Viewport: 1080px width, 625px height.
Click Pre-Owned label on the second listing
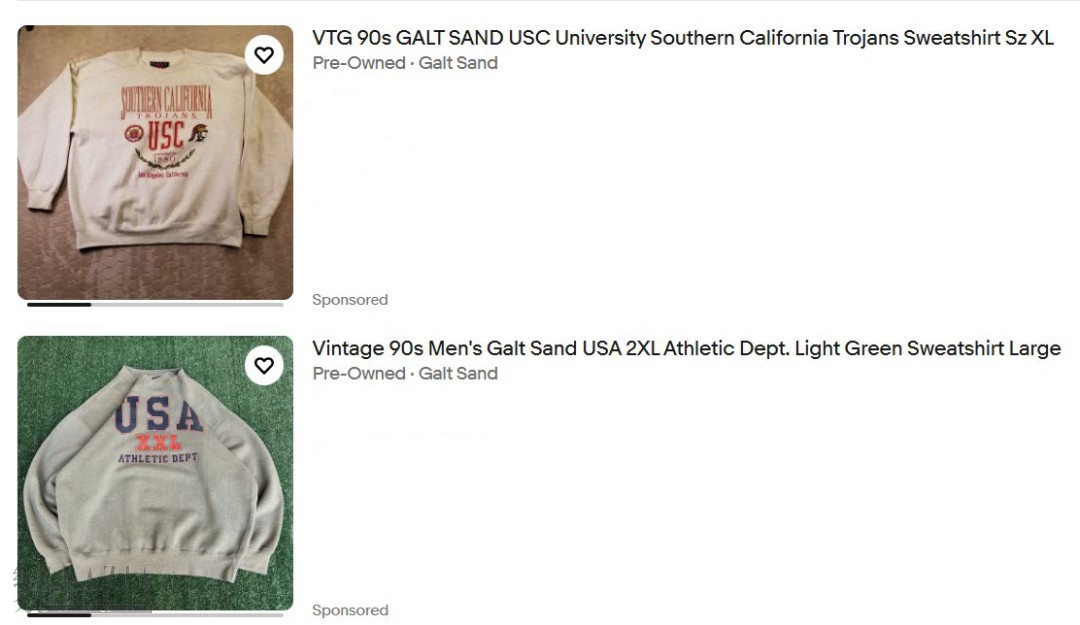click(348, 373)
